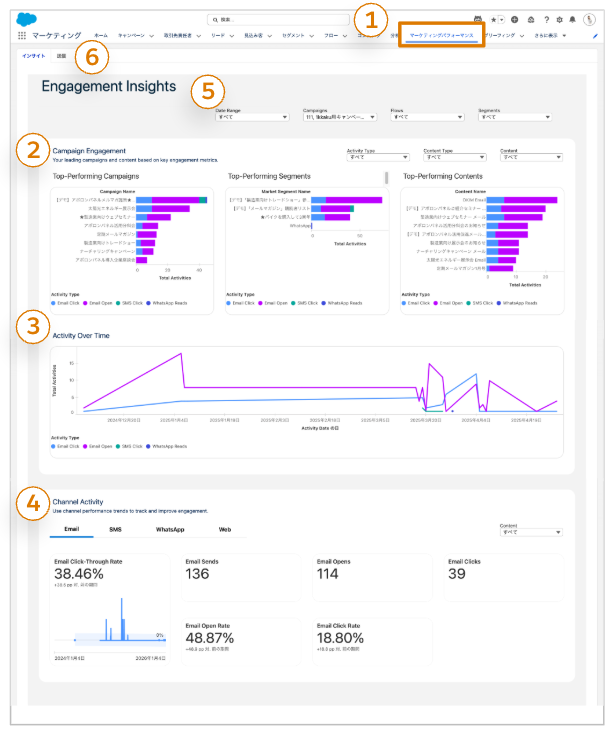This screenshot has width=615, height=731.
Task: Click the global actions plus icon
Action: tap(515, 20)
